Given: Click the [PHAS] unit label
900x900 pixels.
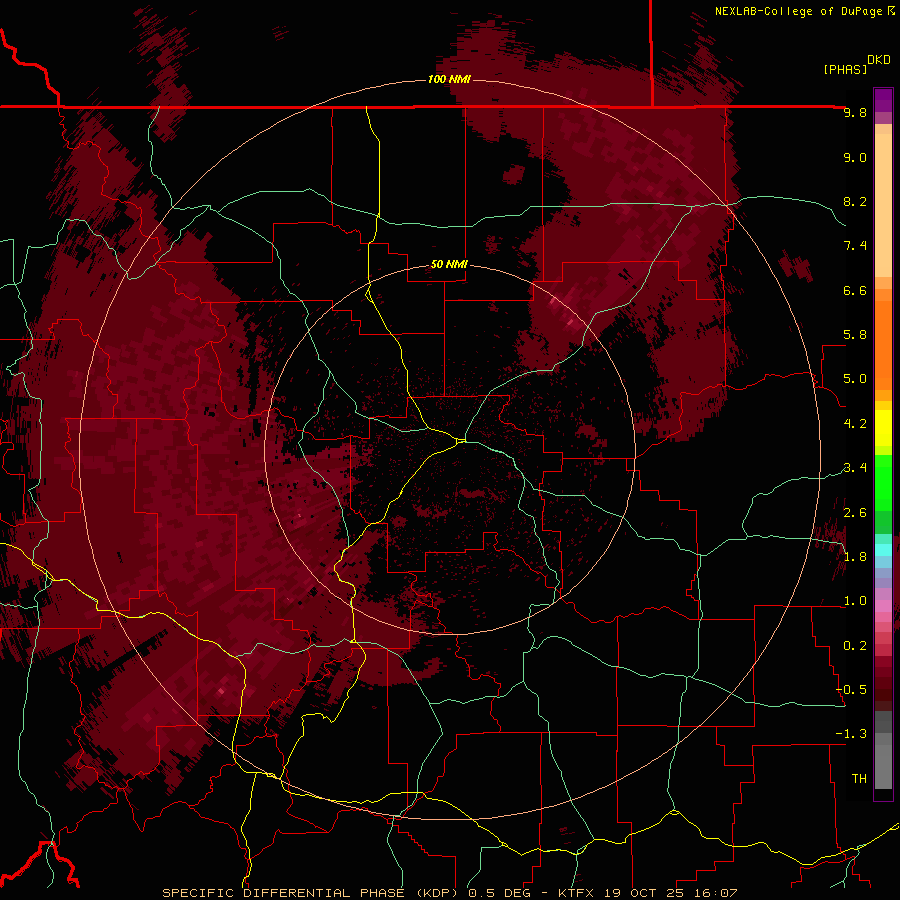Looking at the screenshot, I should pyautogui.click(x=845, y=69).
